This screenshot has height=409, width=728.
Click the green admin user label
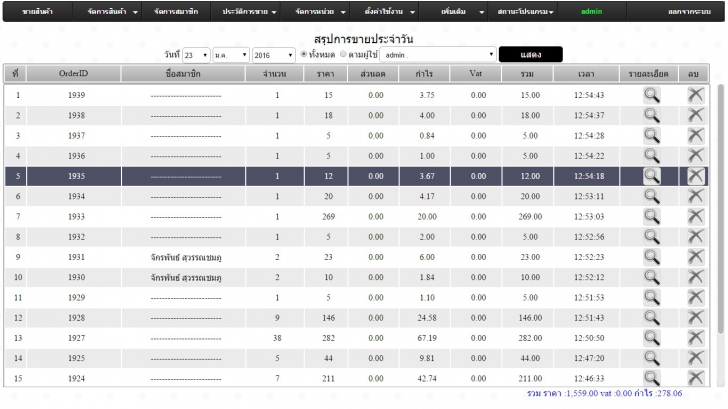[592, 12]
